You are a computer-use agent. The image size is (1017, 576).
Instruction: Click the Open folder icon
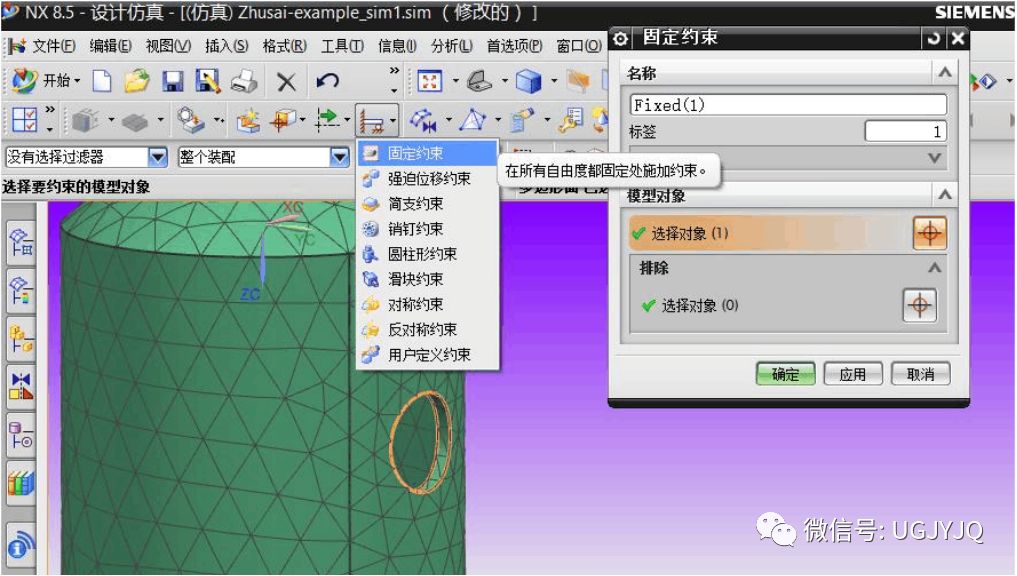coord(137,82)
